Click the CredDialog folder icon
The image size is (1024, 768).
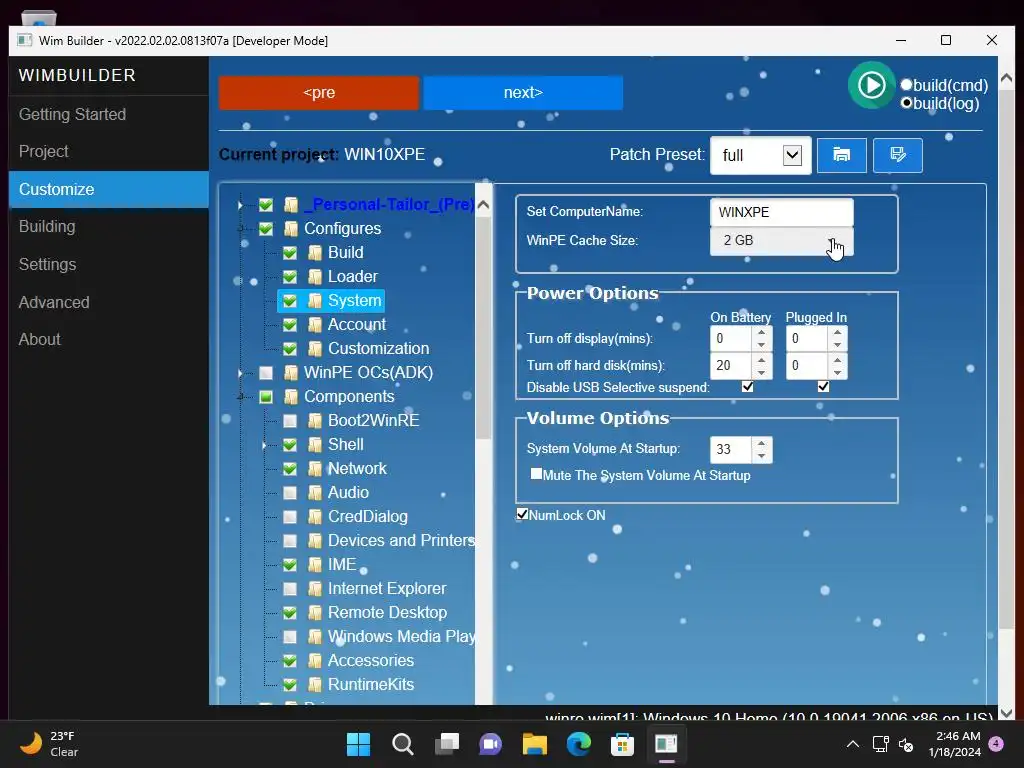(315, 517)
